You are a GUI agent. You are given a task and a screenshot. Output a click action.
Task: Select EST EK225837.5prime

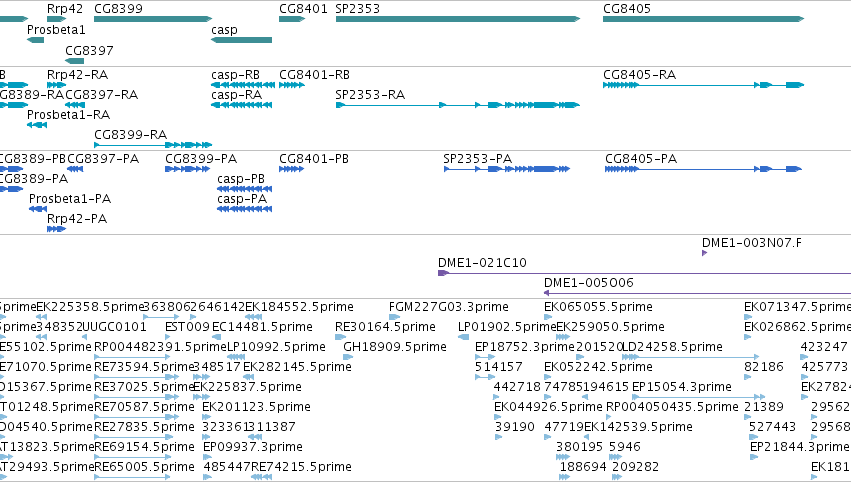247,388
